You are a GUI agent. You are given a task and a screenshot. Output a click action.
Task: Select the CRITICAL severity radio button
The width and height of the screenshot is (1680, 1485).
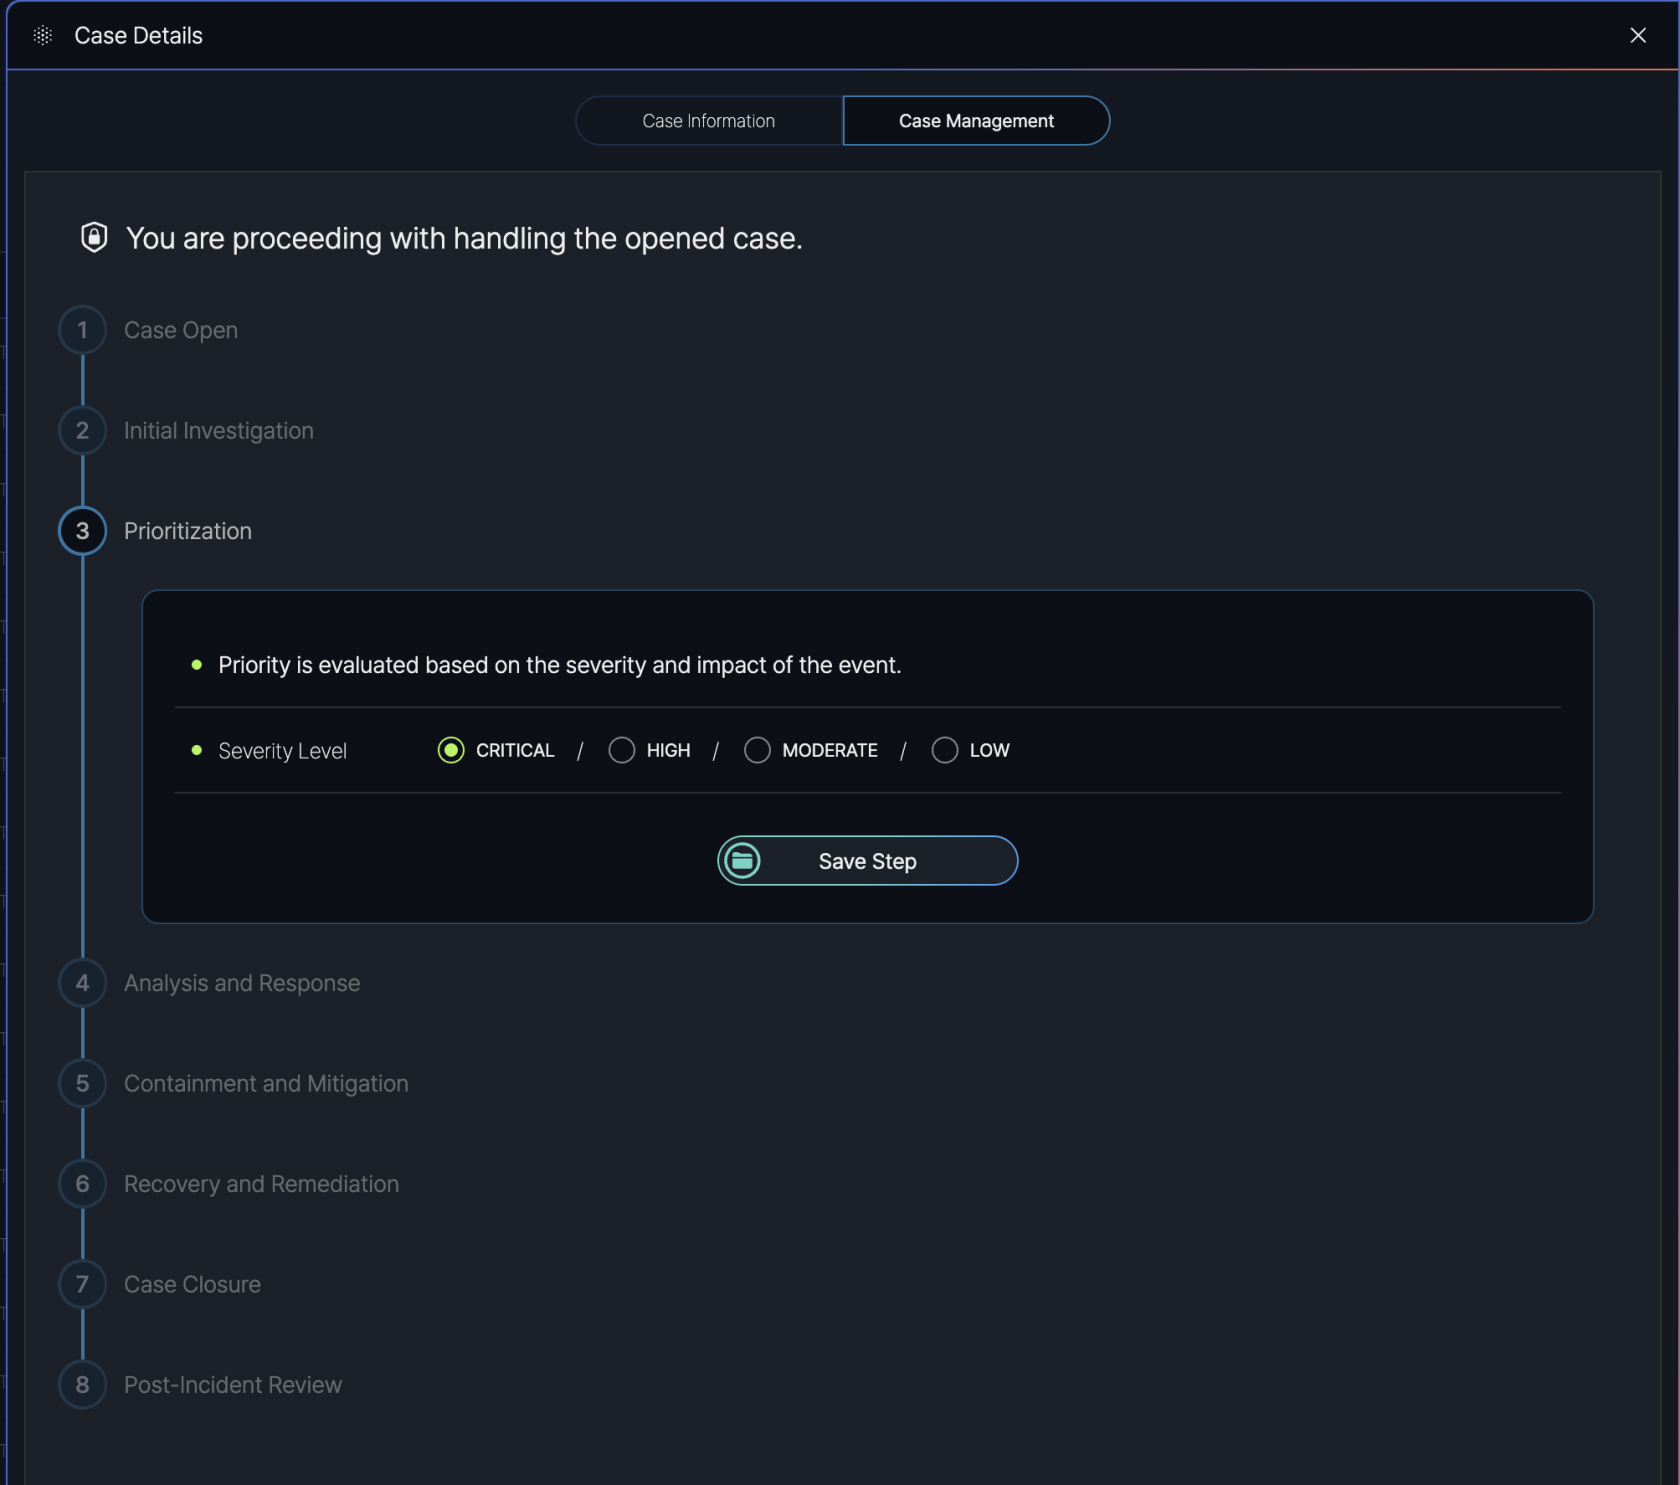point(451,750)
